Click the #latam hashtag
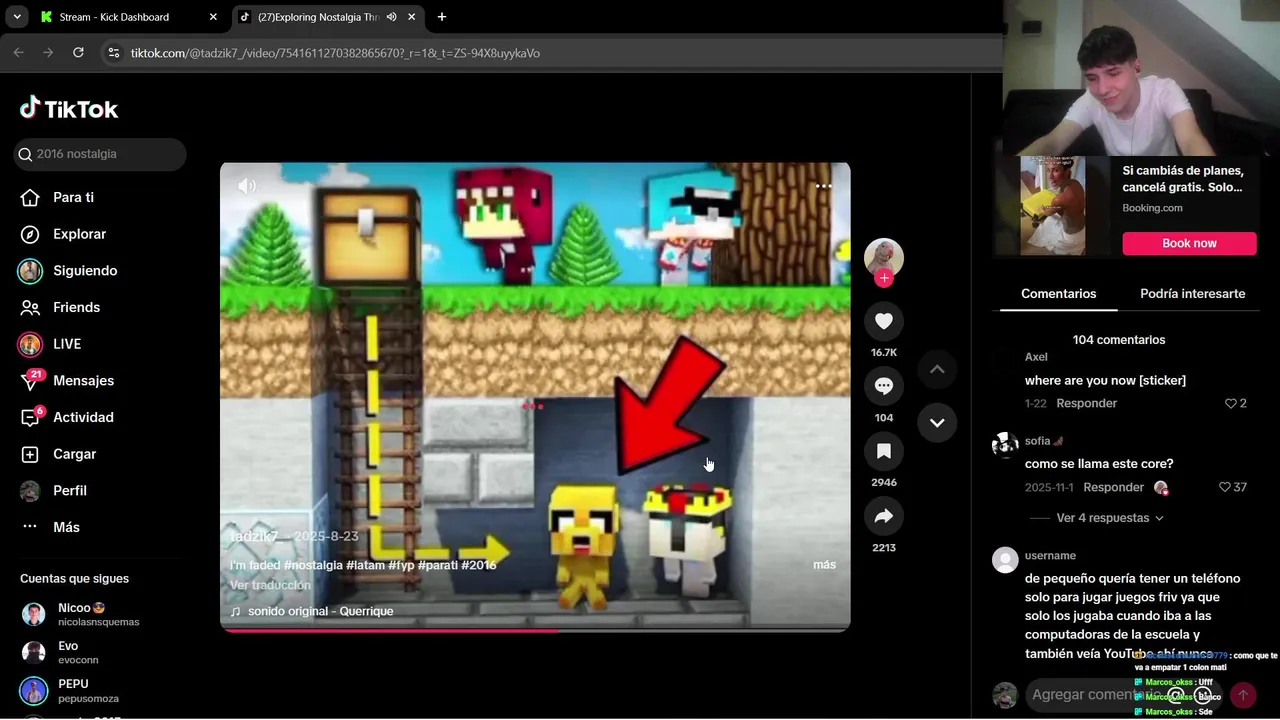Image resolution: width=1280 pixels, height=720 pixels. (364, 565)
